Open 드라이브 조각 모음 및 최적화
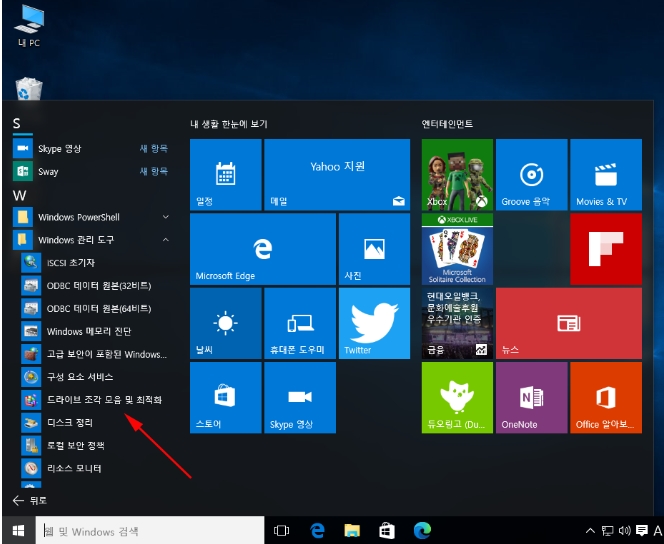664x544 pixels. pos(95,400)
